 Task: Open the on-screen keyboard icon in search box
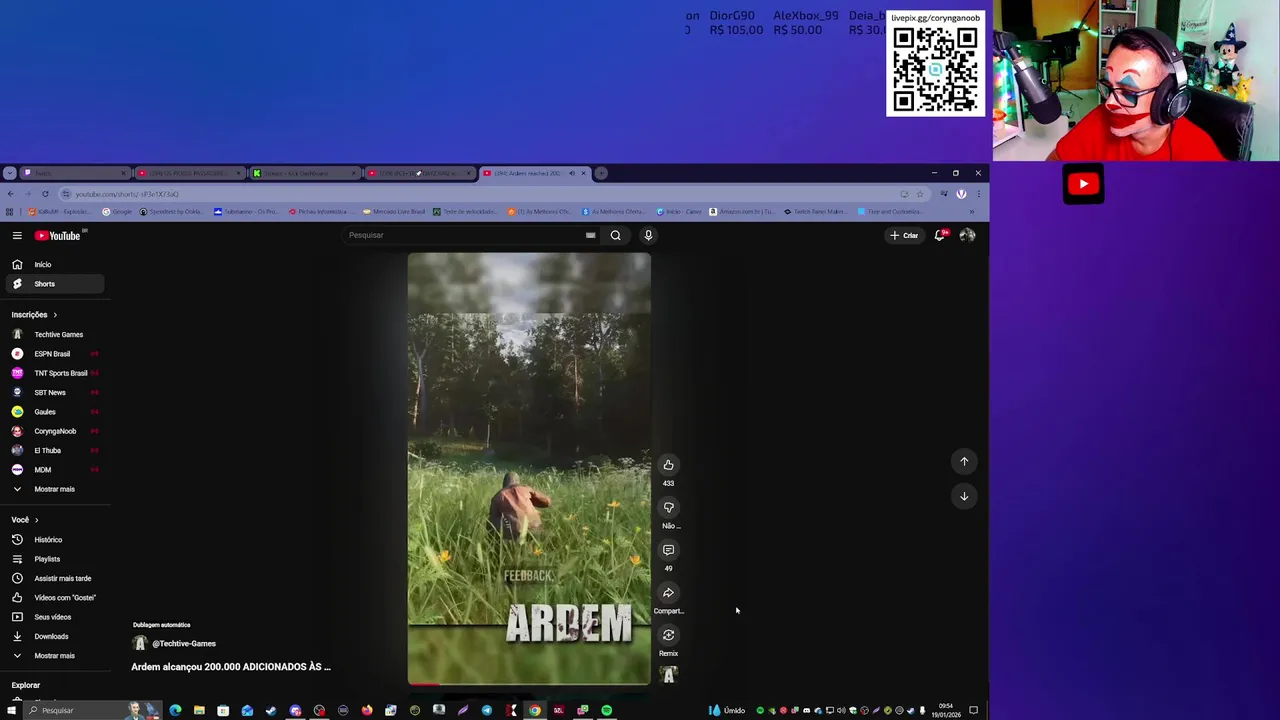coord(590,235)
